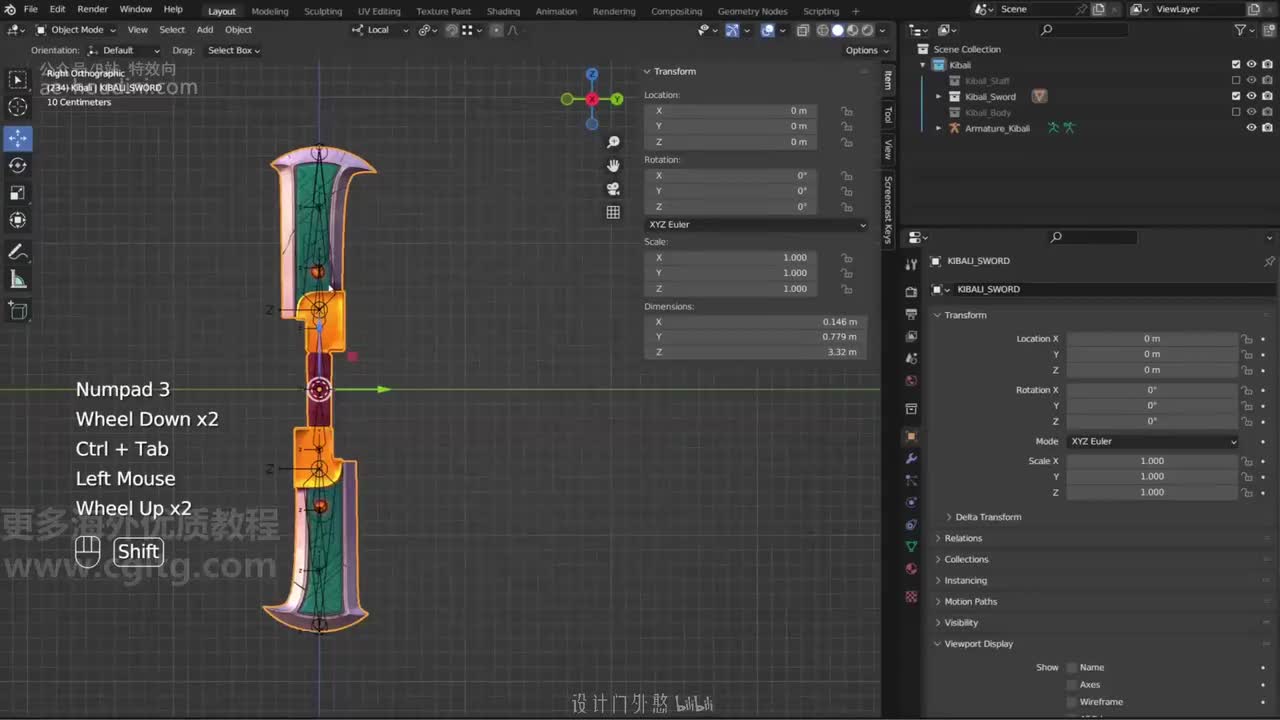Screen dimensions: 1280x720
Task: Switch to the Sculpting workspace tab
Action: 322,11
